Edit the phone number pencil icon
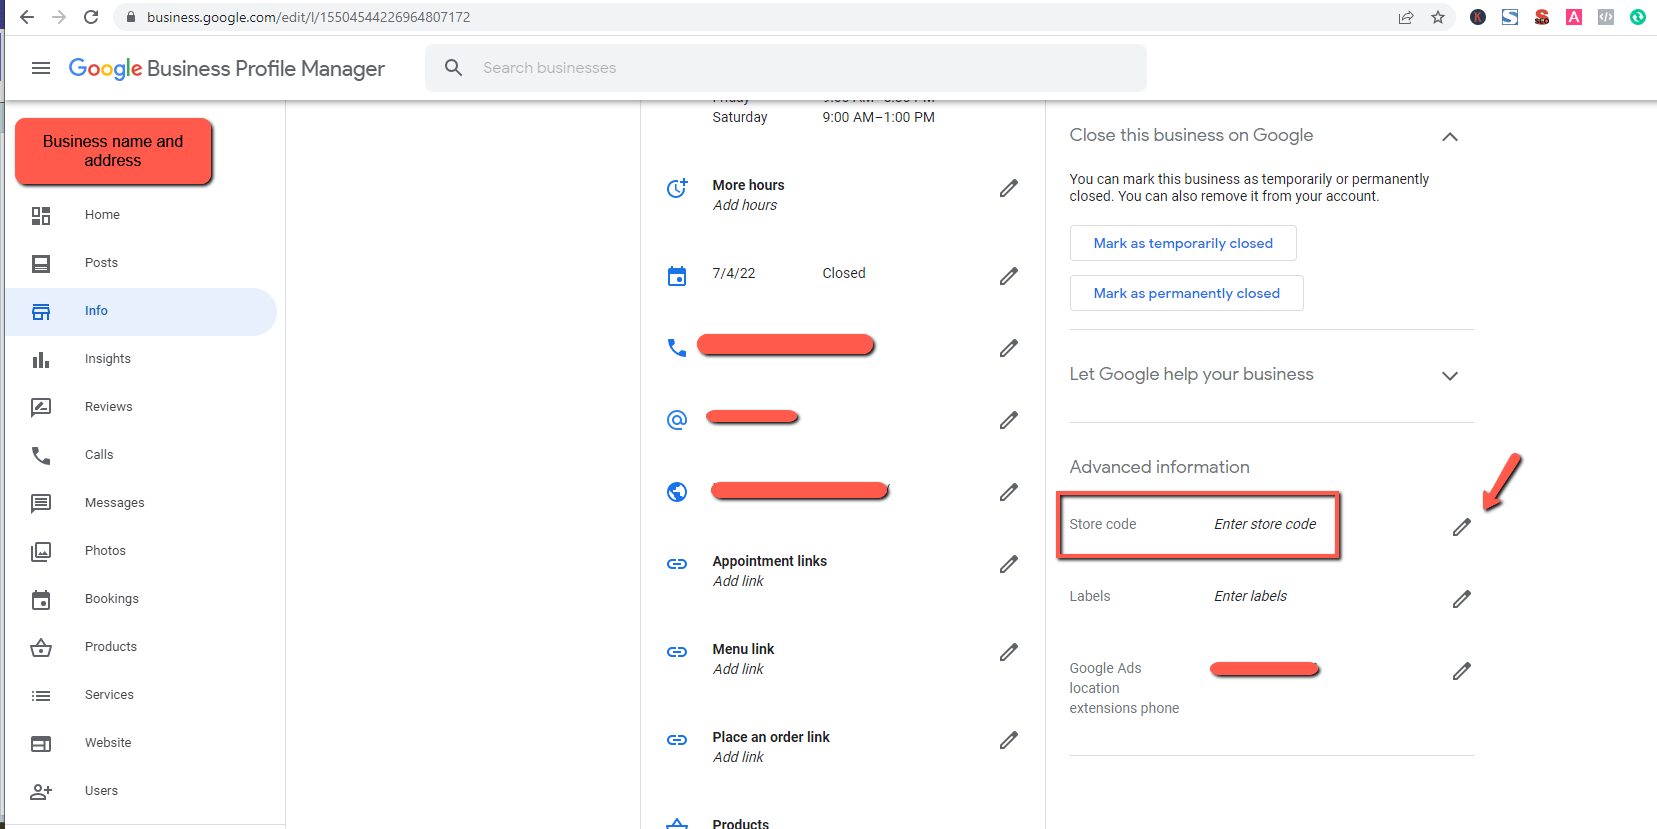Image resolution: width=1657 pixels, height=829 pixels. [1009, 348]
